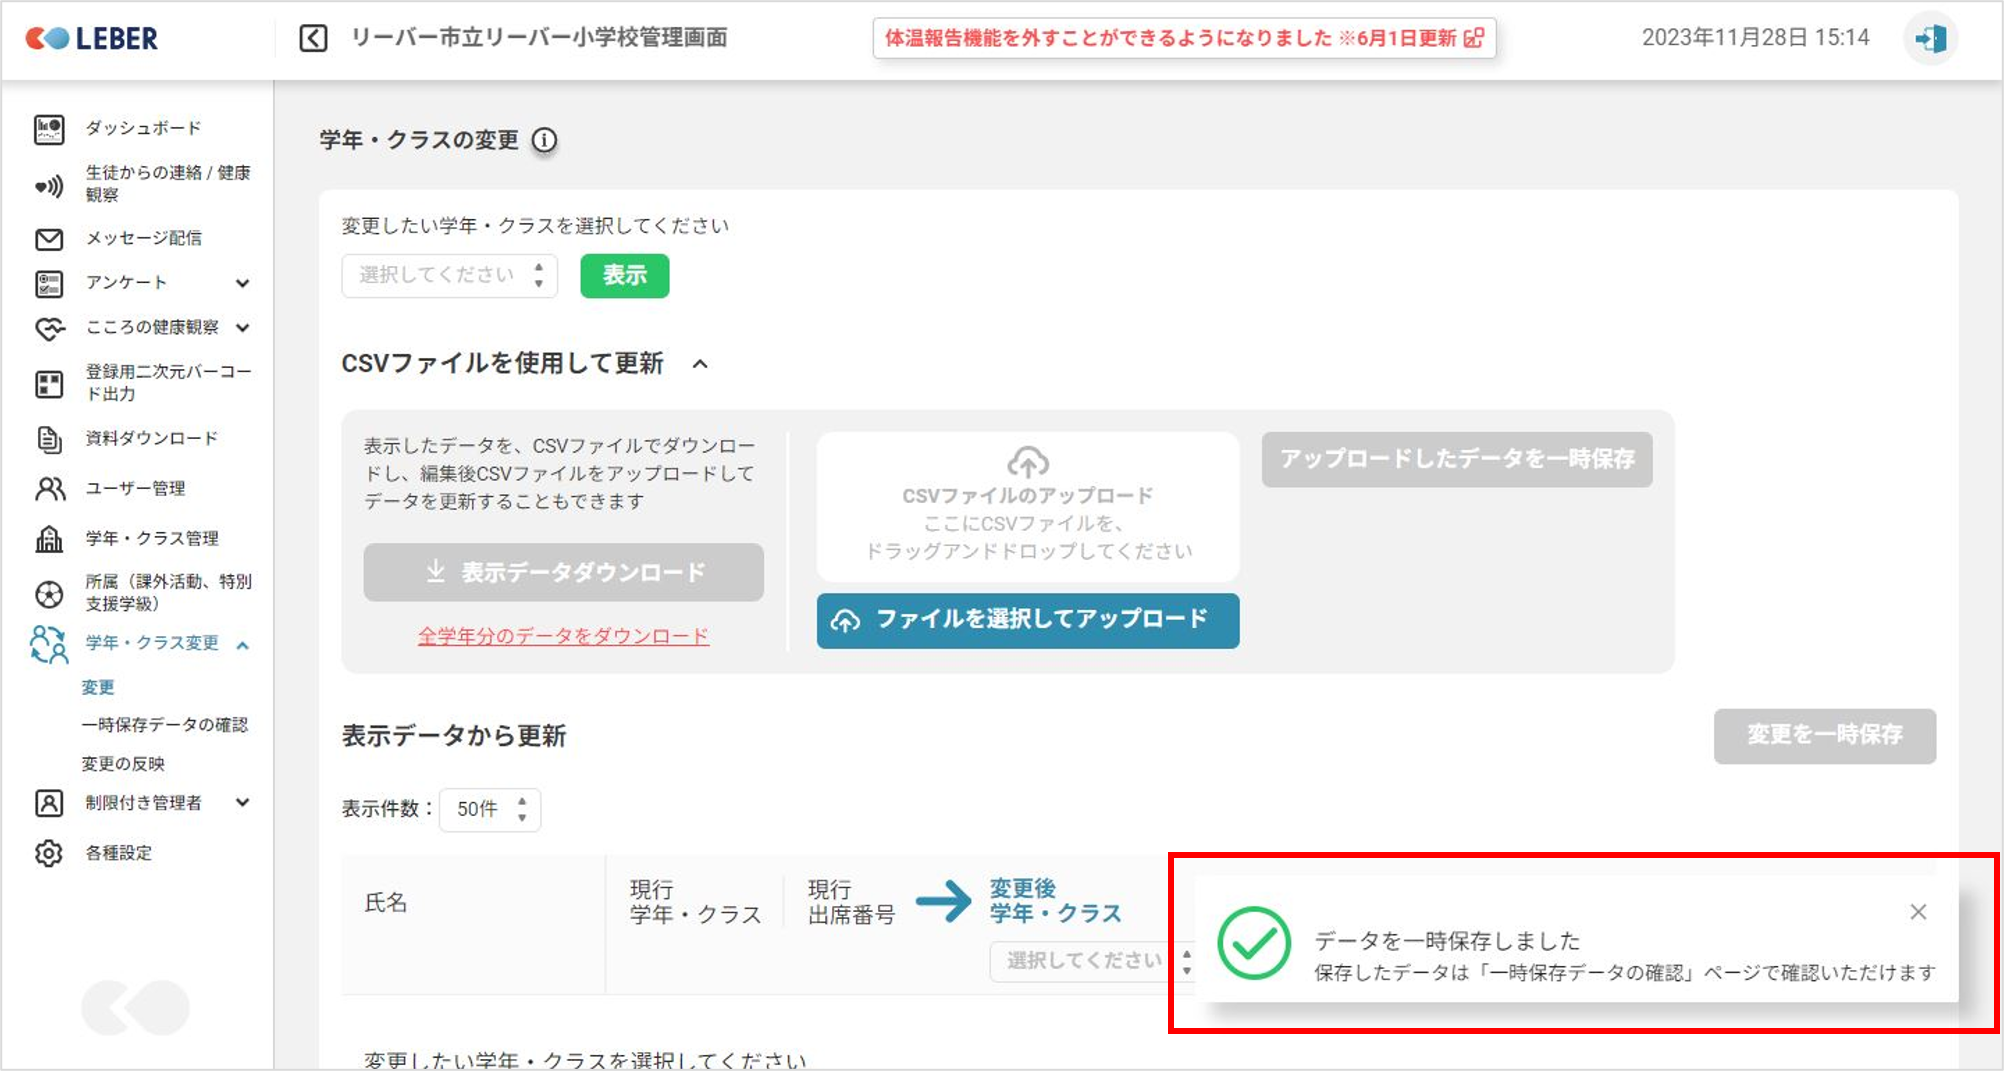Click 全学年分のデータをダウンロード link

pos(563,636)
